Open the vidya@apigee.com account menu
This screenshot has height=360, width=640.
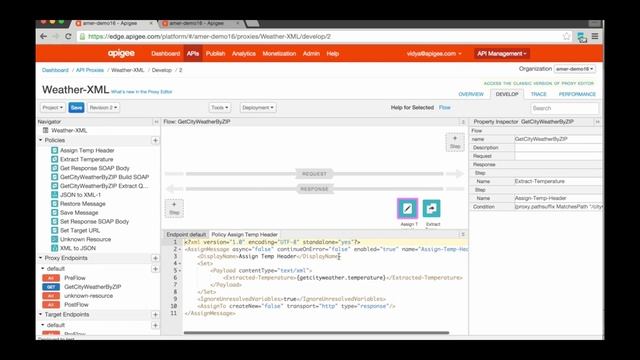[434, 53]
